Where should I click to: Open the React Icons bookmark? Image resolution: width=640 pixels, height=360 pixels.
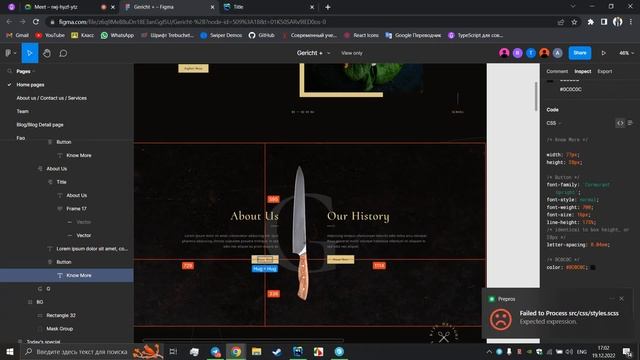tap(361, 36)
